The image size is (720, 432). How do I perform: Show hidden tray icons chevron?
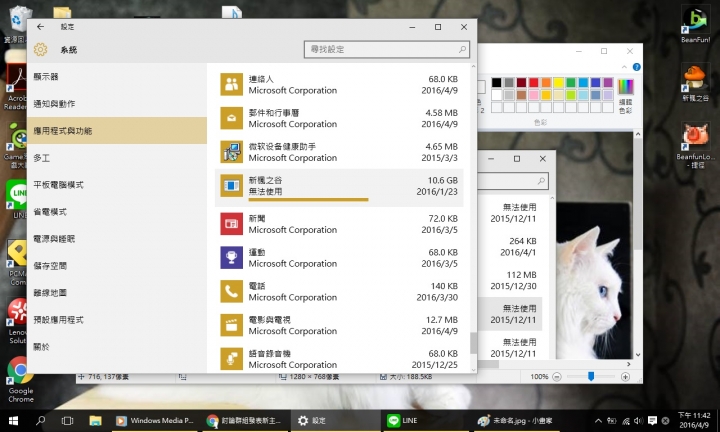click(x=598, y=421)
